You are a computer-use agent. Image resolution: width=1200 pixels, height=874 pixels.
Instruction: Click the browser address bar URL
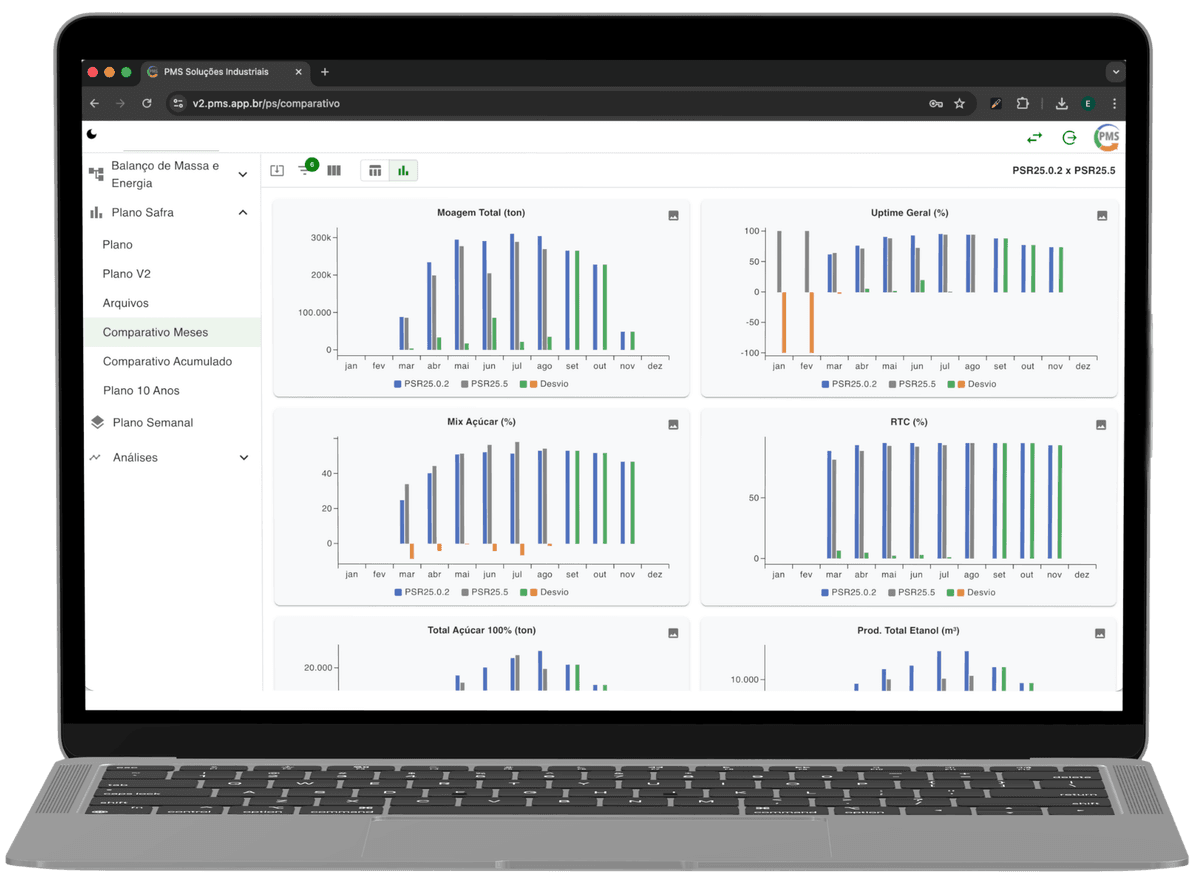pos(266,103)
